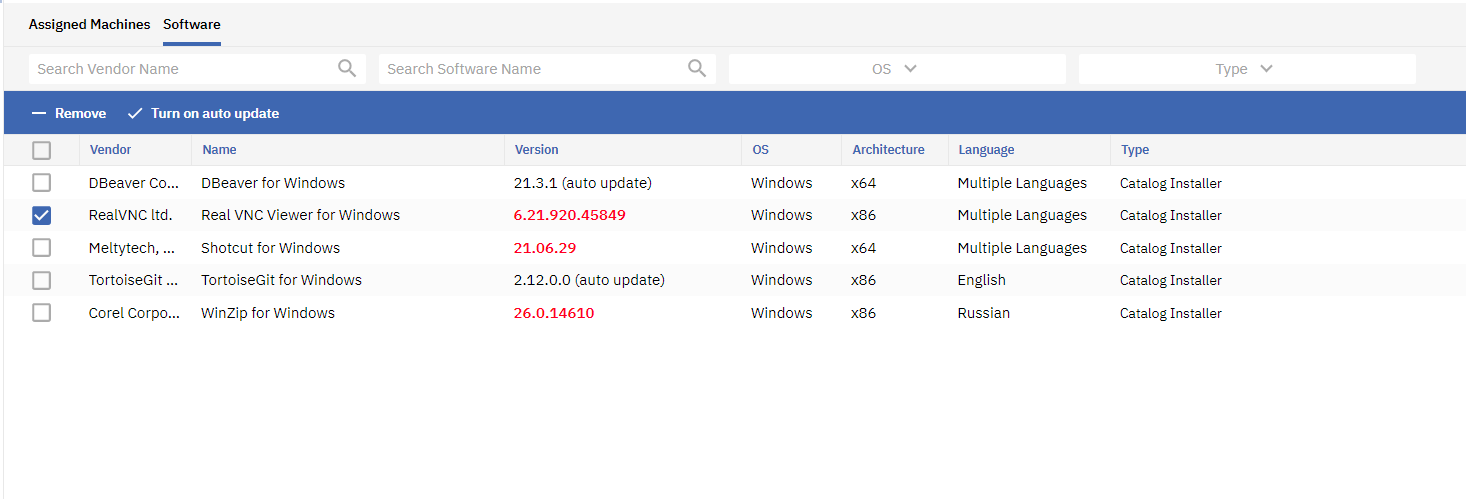Click red version 6.21.920.45849
The width and height of the screenshot is (1466, 499).
[x=569, y=215]
